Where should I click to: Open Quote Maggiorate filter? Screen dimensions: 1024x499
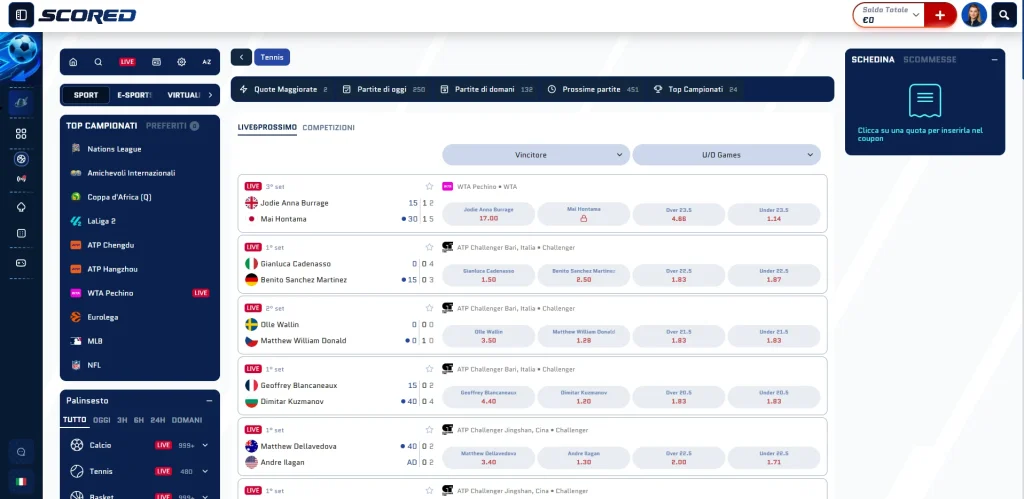click(x=283, y=89)
